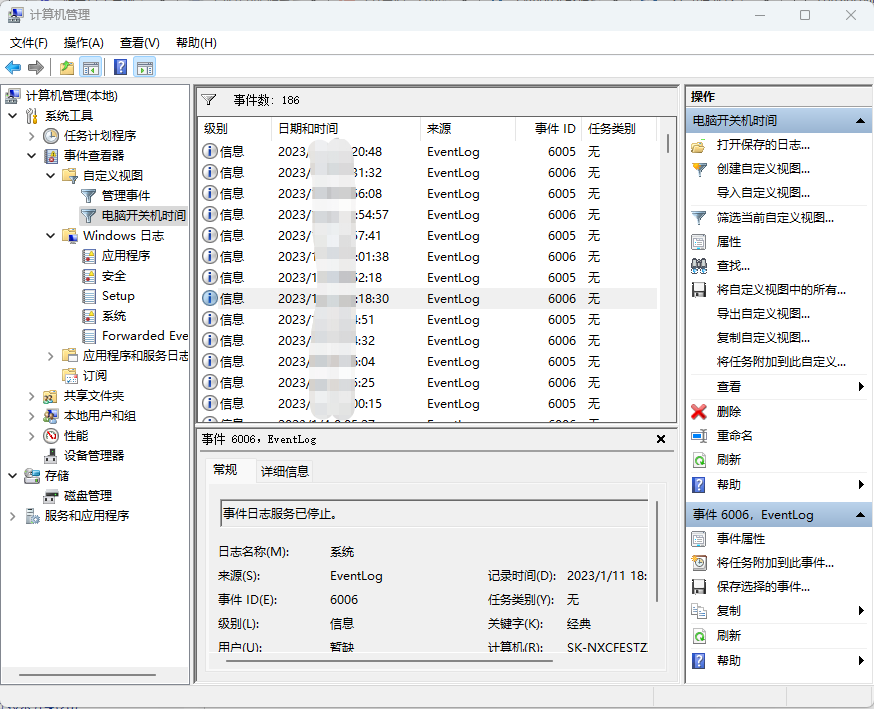
Task: Click the 日期和时间 column header
Action: pyautogui.click(x=346, y=129)
